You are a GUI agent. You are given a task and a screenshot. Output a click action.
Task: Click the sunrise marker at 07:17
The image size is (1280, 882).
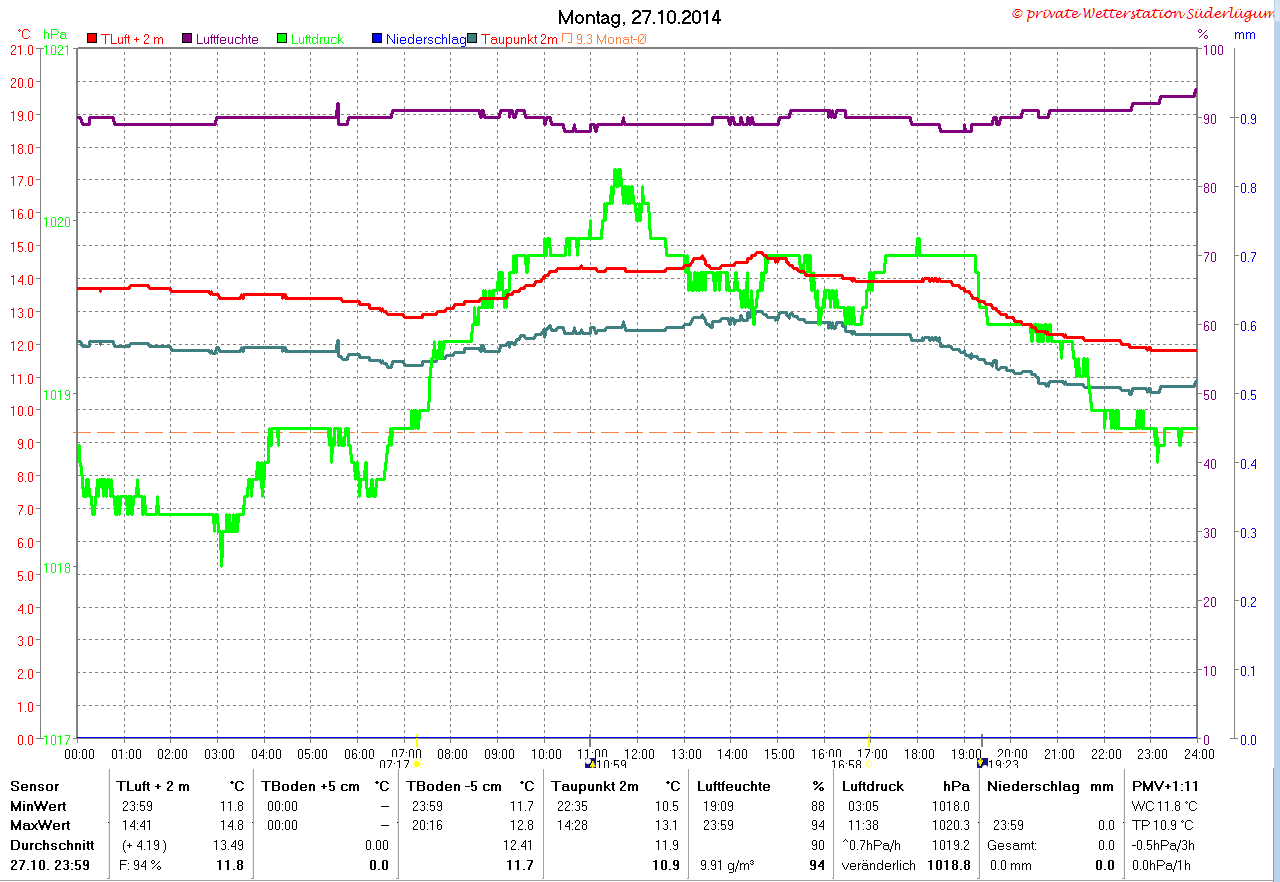(x=417, y=764)
